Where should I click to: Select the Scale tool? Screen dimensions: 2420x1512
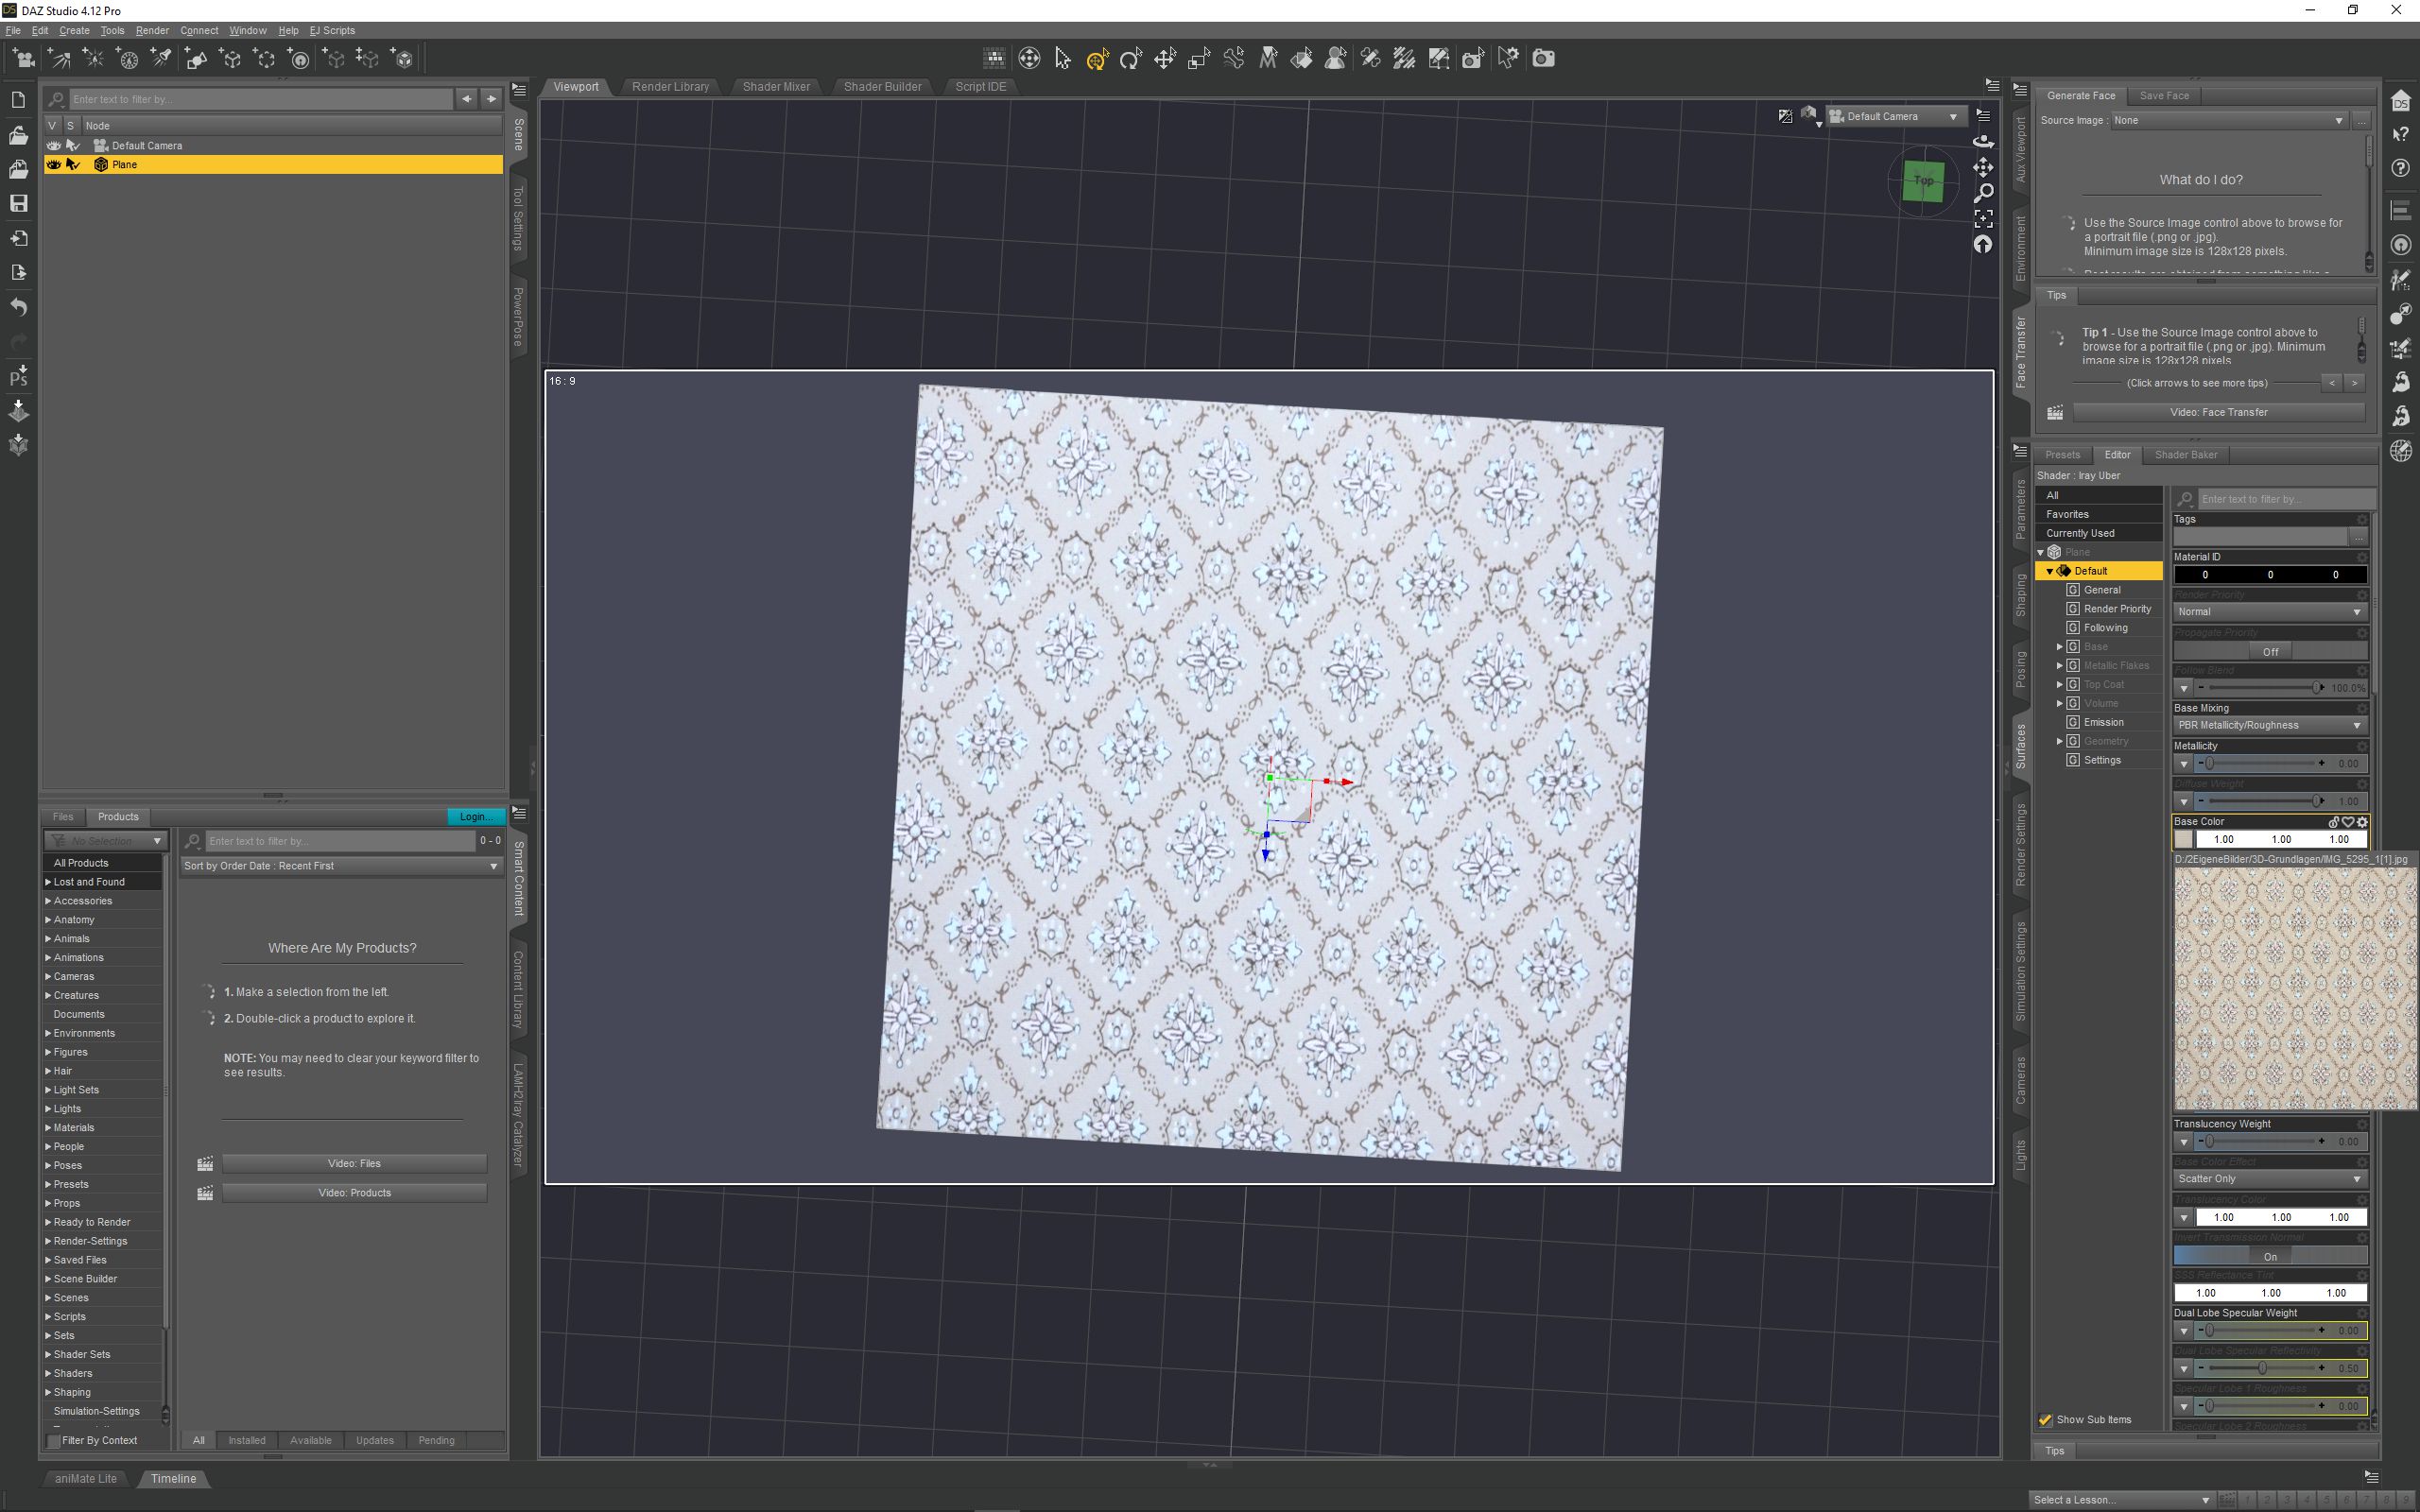[1199, 59]
